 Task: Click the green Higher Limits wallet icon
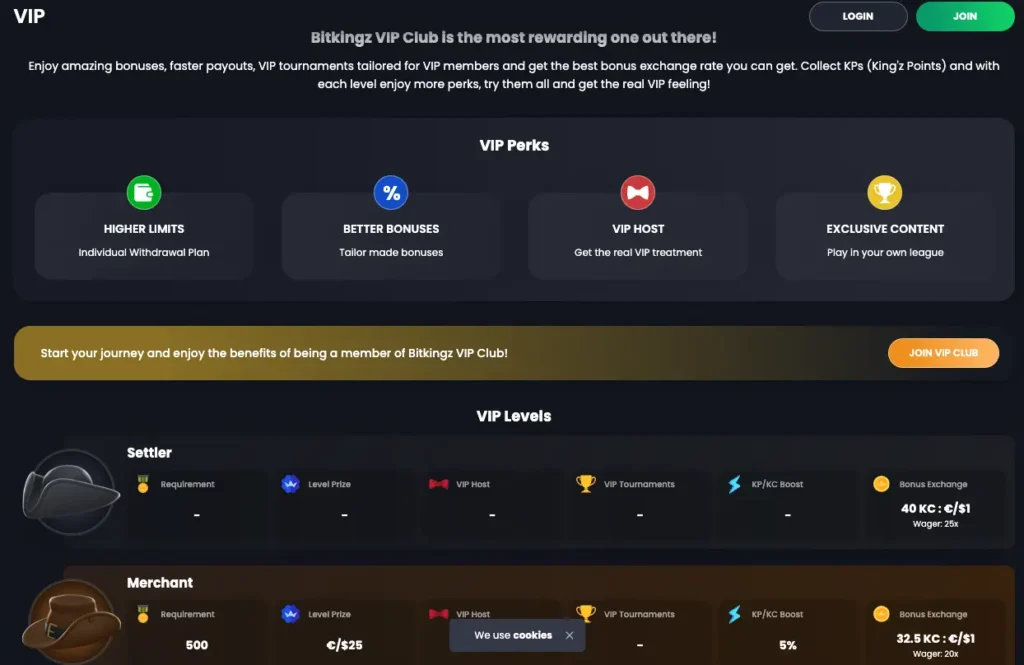(x=144, y=193)
